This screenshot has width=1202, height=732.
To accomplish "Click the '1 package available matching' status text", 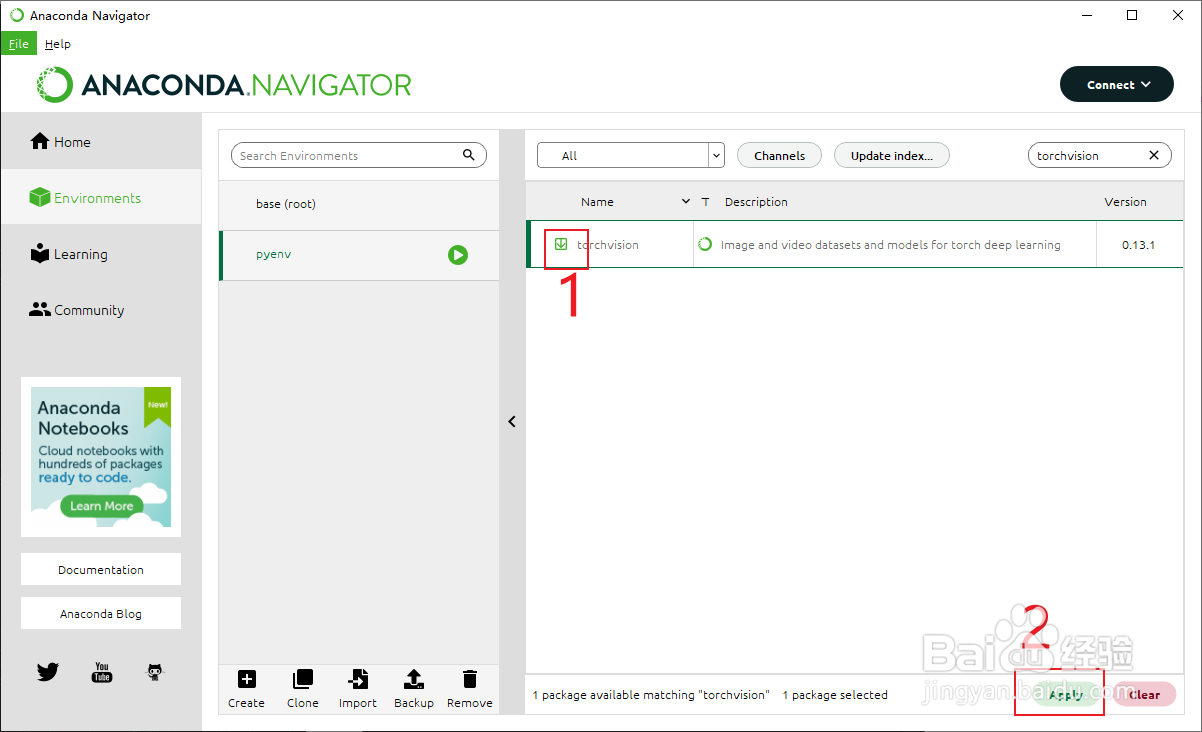I will coord(650,695).
